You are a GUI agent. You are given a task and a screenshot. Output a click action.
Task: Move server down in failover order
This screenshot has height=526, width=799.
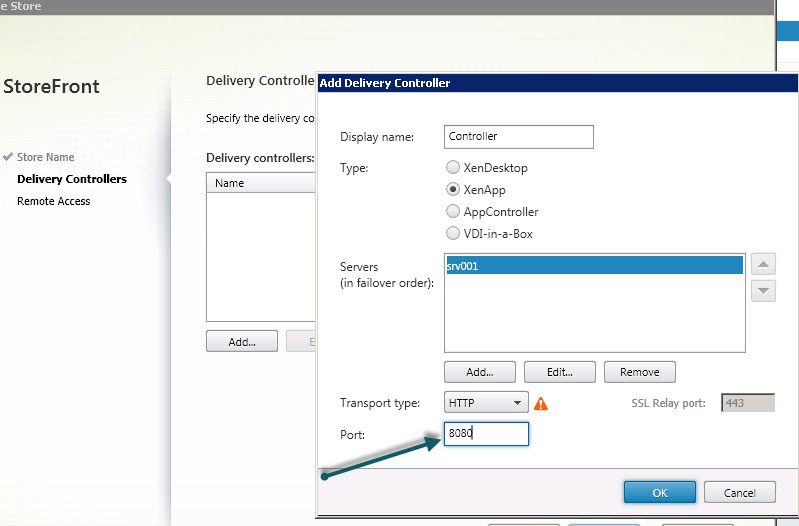click(763, 291)
